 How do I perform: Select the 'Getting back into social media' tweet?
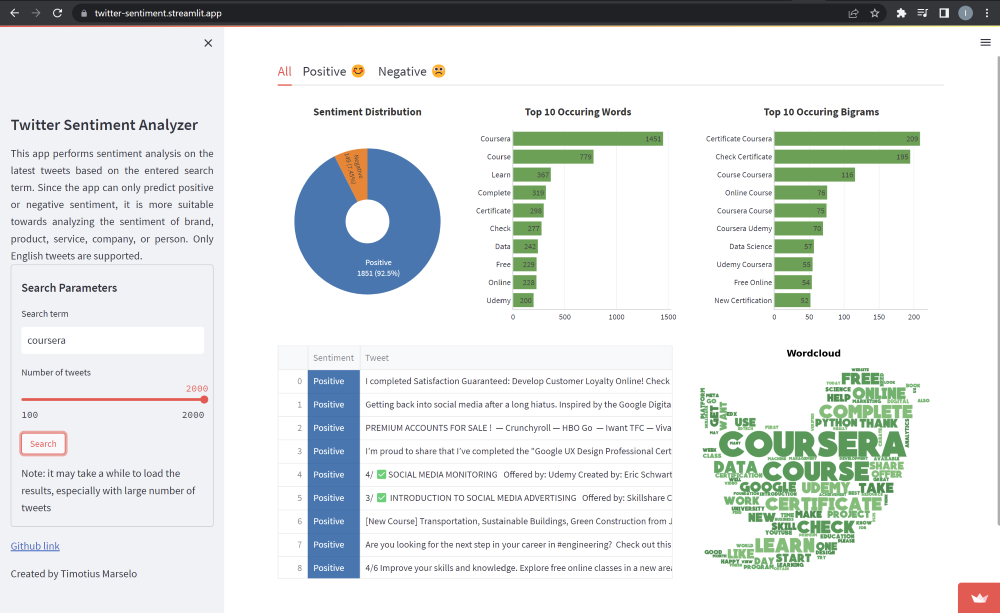pyautogui.click(x=516, y=404)
